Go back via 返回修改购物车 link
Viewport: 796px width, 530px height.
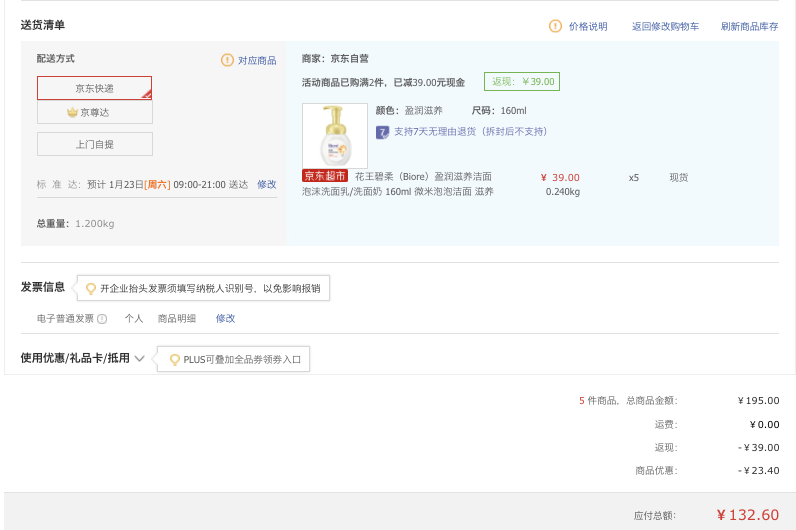(x=665, y=26)
